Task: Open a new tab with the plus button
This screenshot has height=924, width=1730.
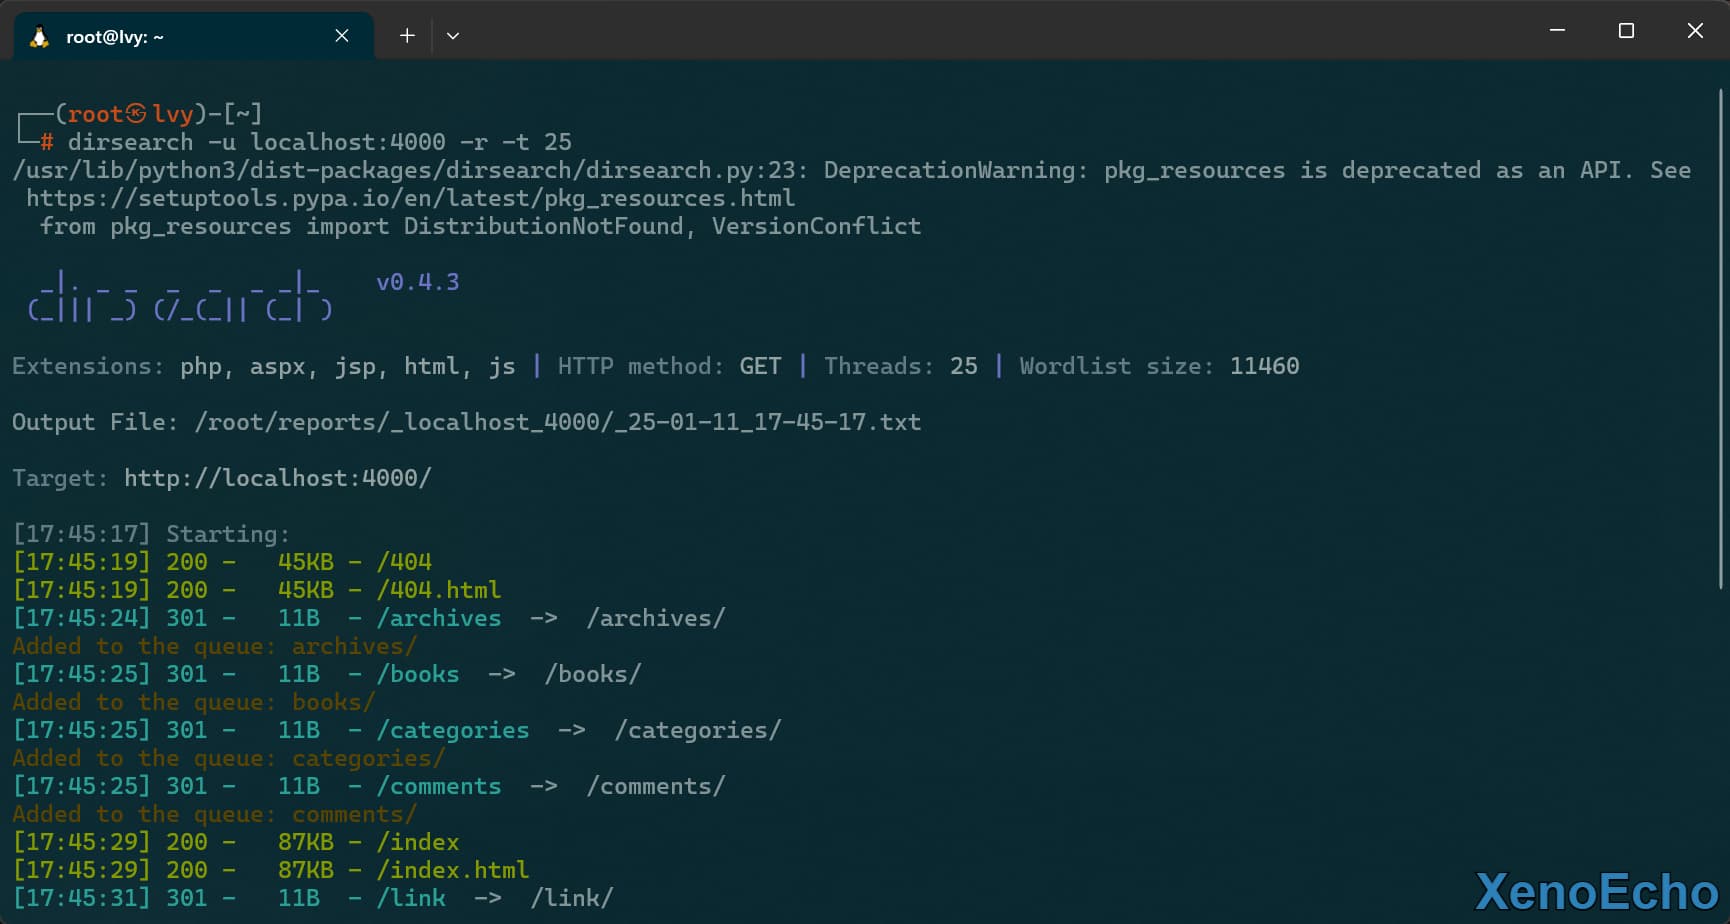Action: [407, 36]
